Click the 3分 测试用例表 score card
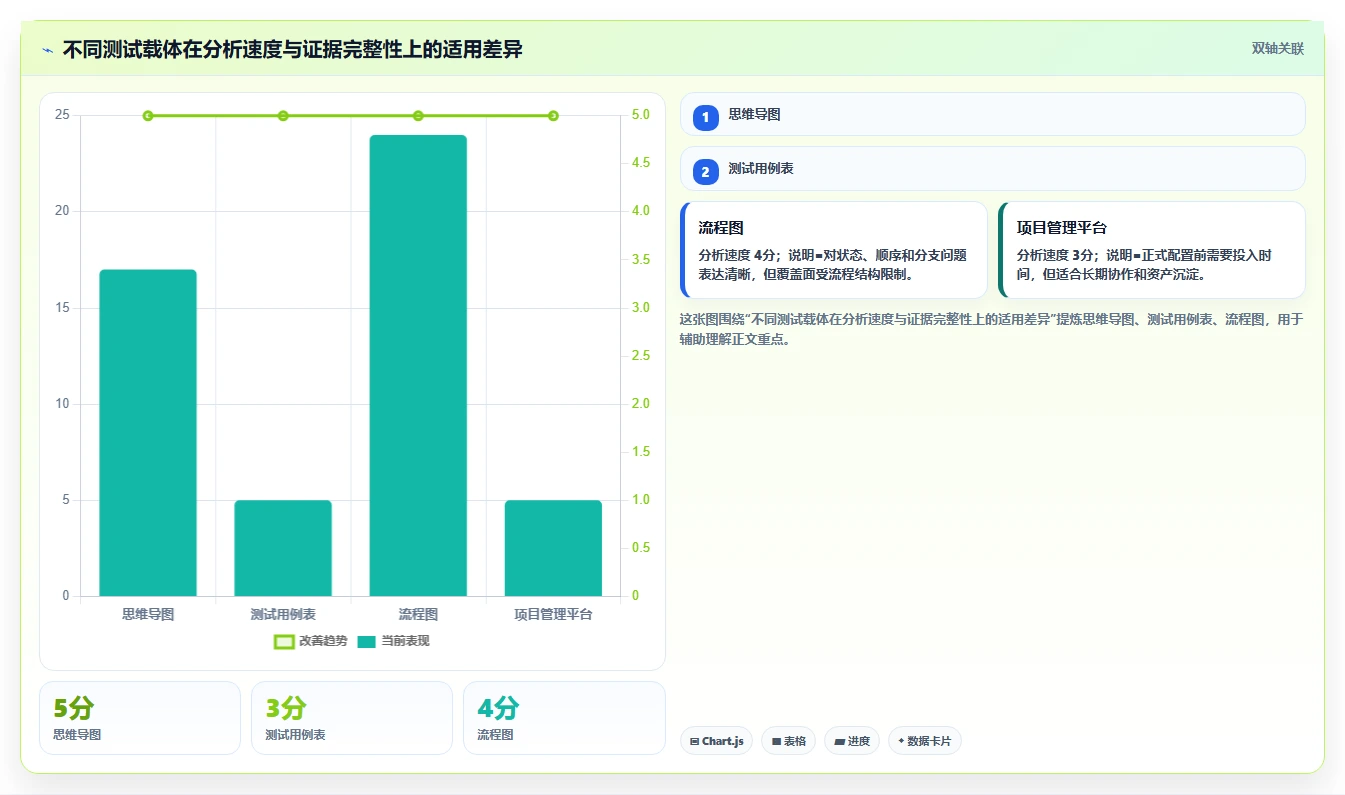This screenshot has width=1345, height=795. (x=352, y=718)
